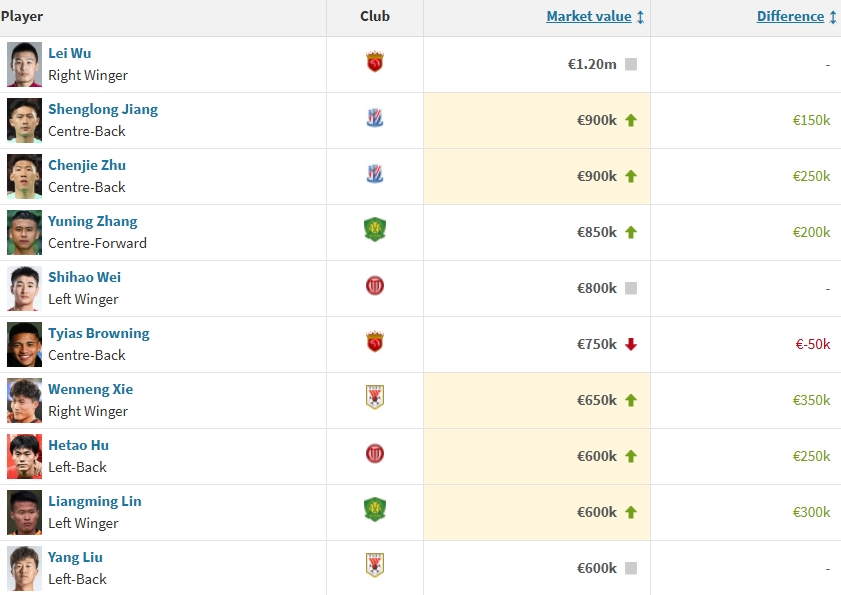The image size is (841, 595).
Task: Click the grey unchanged square beside Lei Wu's value
Action: point(631,64)
